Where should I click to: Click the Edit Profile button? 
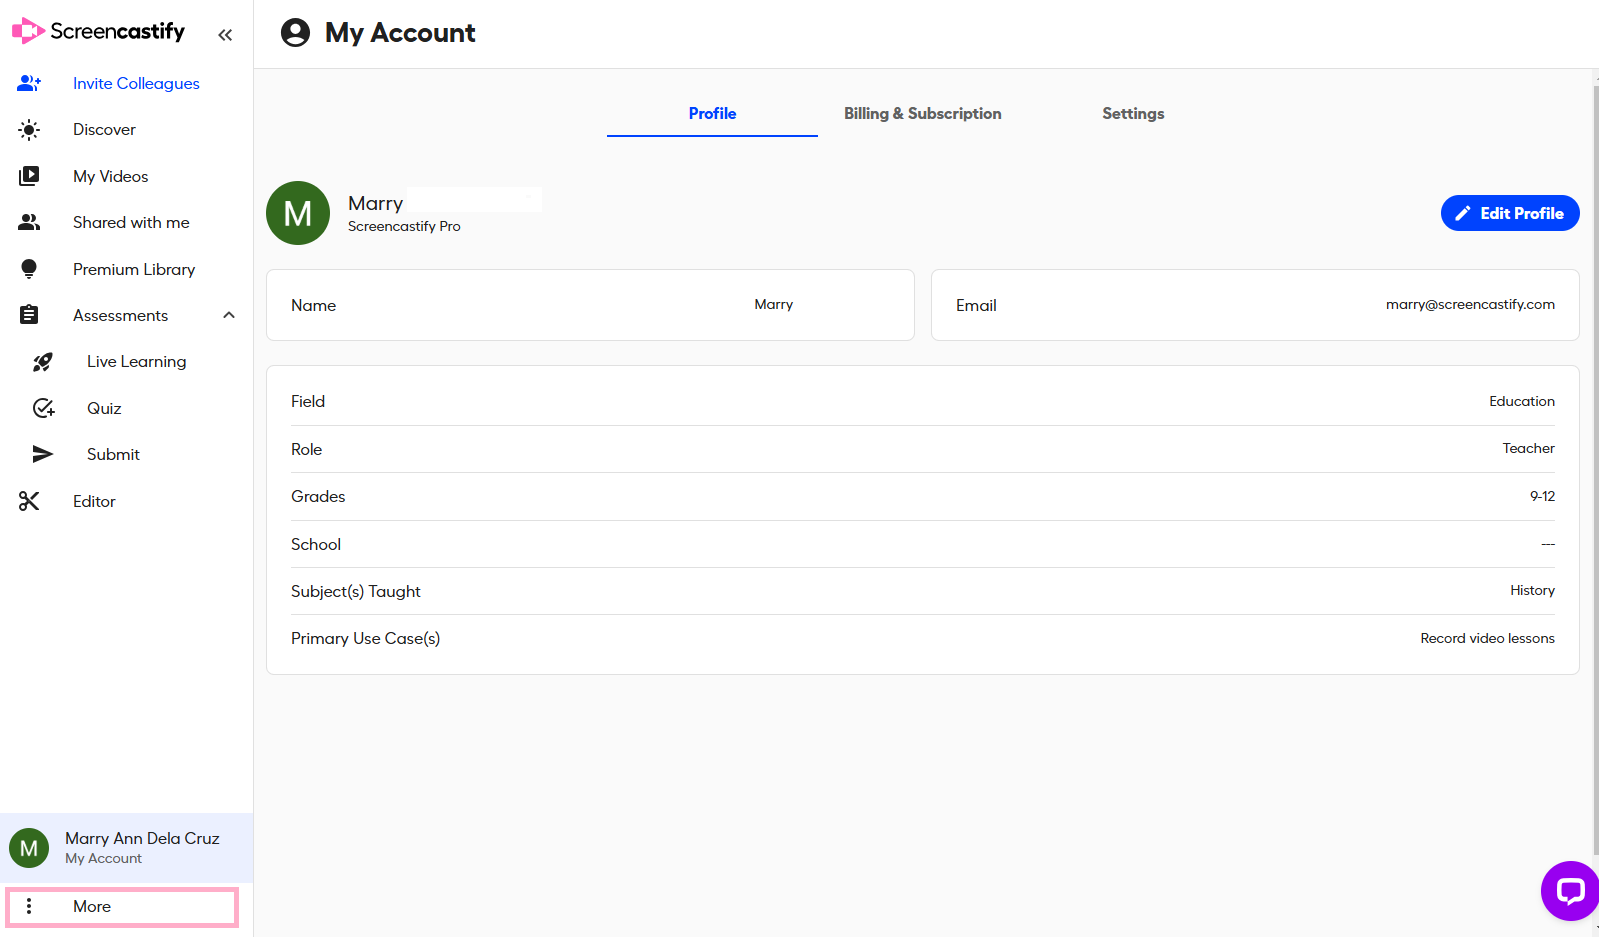click(x=1510, y=213)
